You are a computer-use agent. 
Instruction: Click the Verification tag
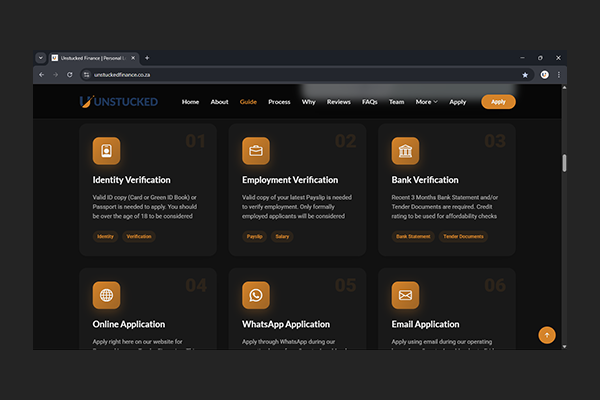[139, 237]
